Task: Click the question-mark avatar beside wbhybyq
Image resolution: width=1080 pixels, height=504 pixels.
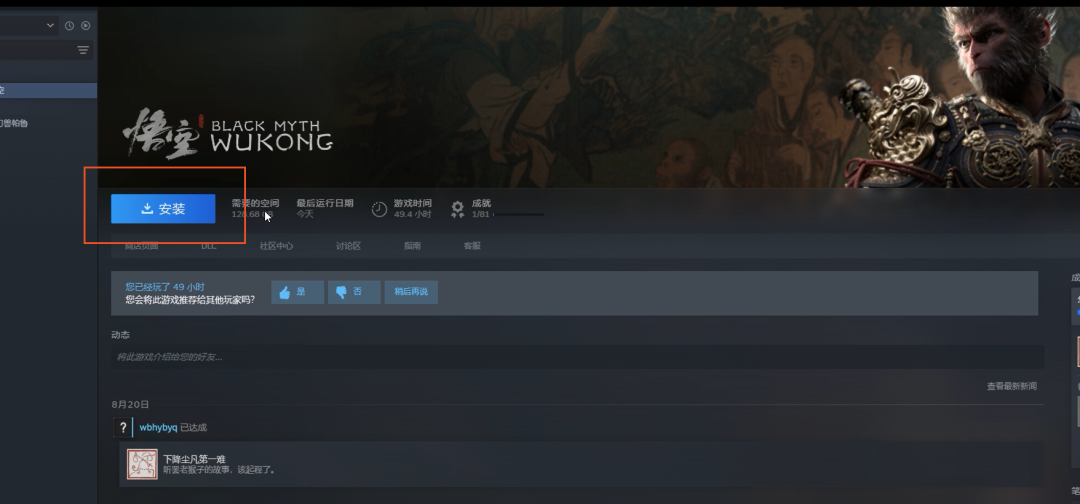Action: point(123,428)
